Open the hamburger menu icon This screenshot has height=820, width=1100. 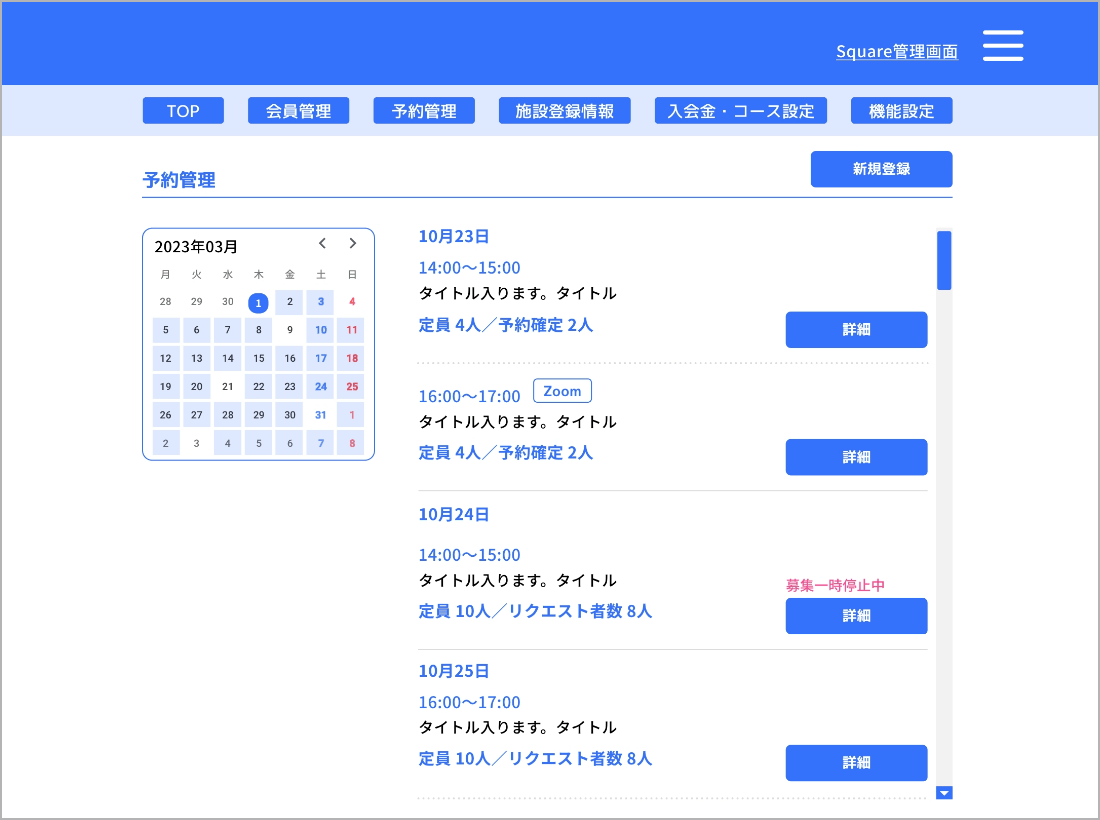pyautogui.click(x=1002, y=46)
